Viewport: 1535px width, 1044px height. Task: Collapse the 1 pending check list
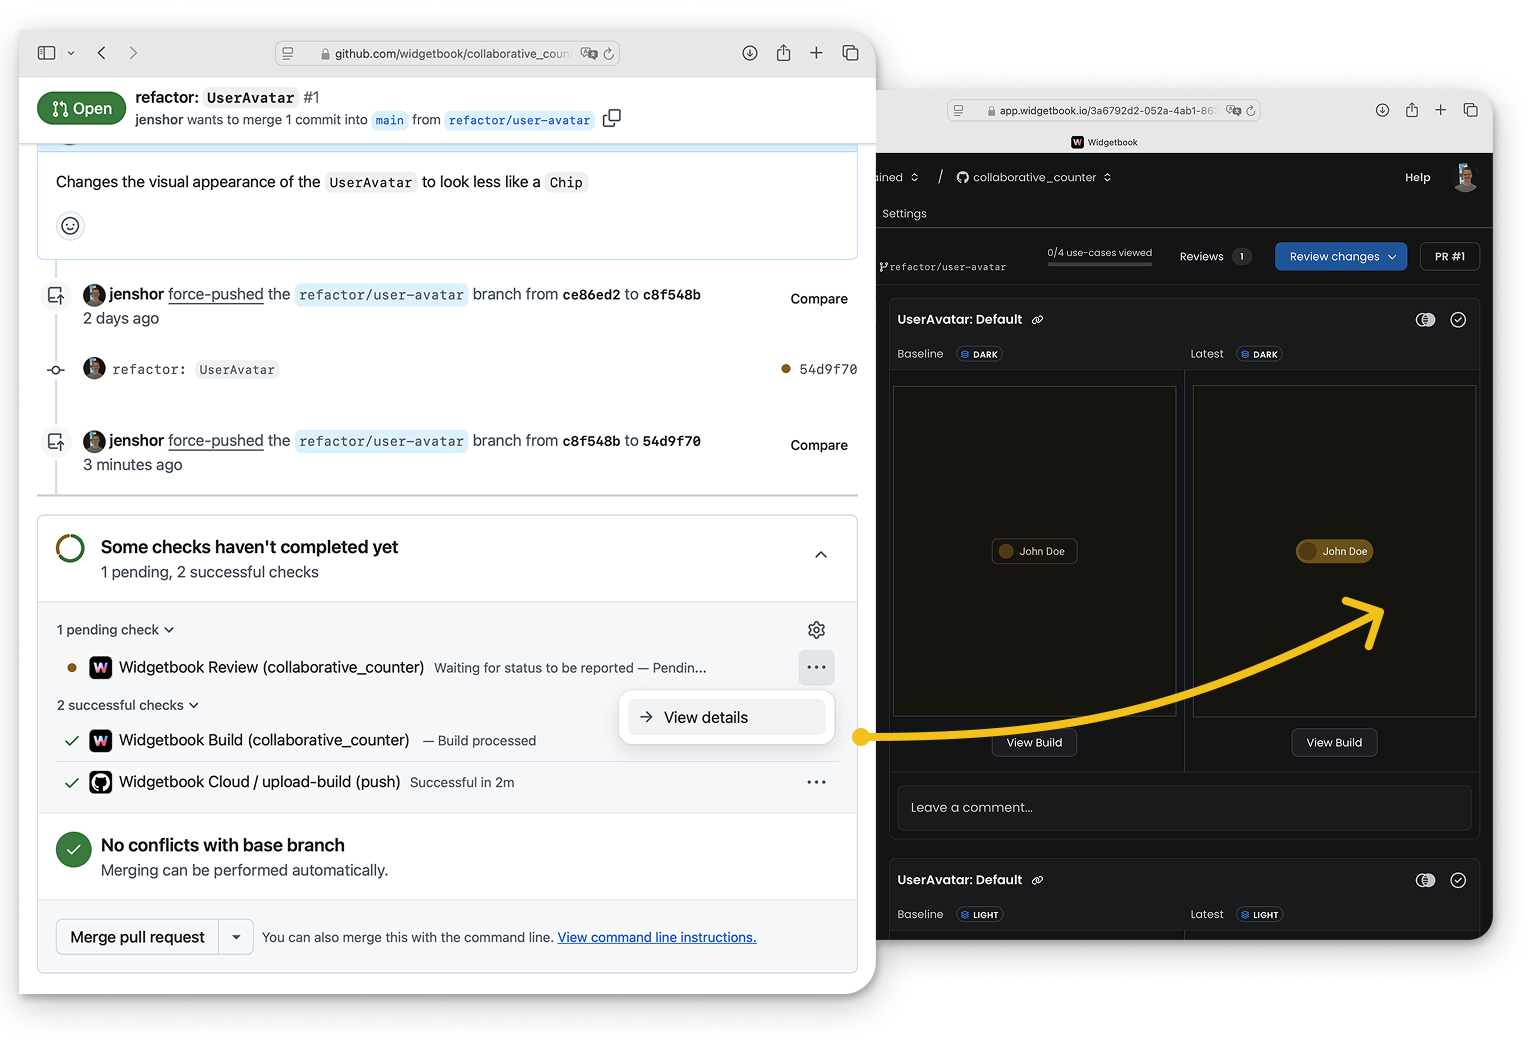click(116, 630)
